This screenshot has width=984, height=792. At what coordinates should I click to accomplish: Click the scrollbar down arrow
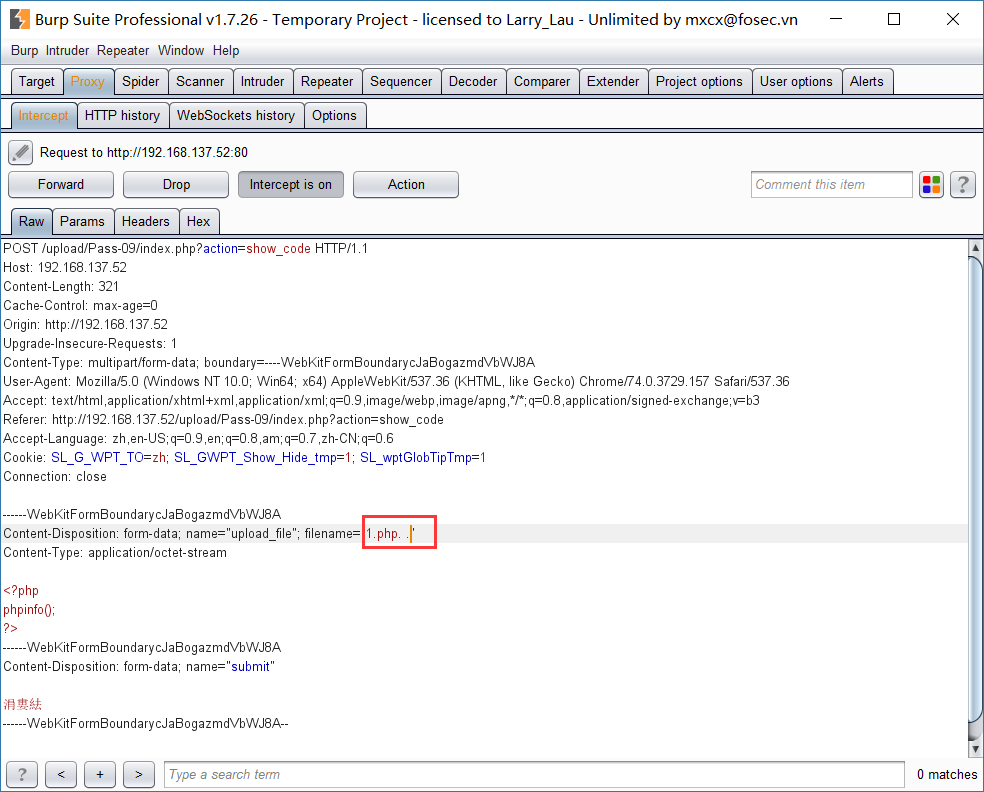(975, 748)
